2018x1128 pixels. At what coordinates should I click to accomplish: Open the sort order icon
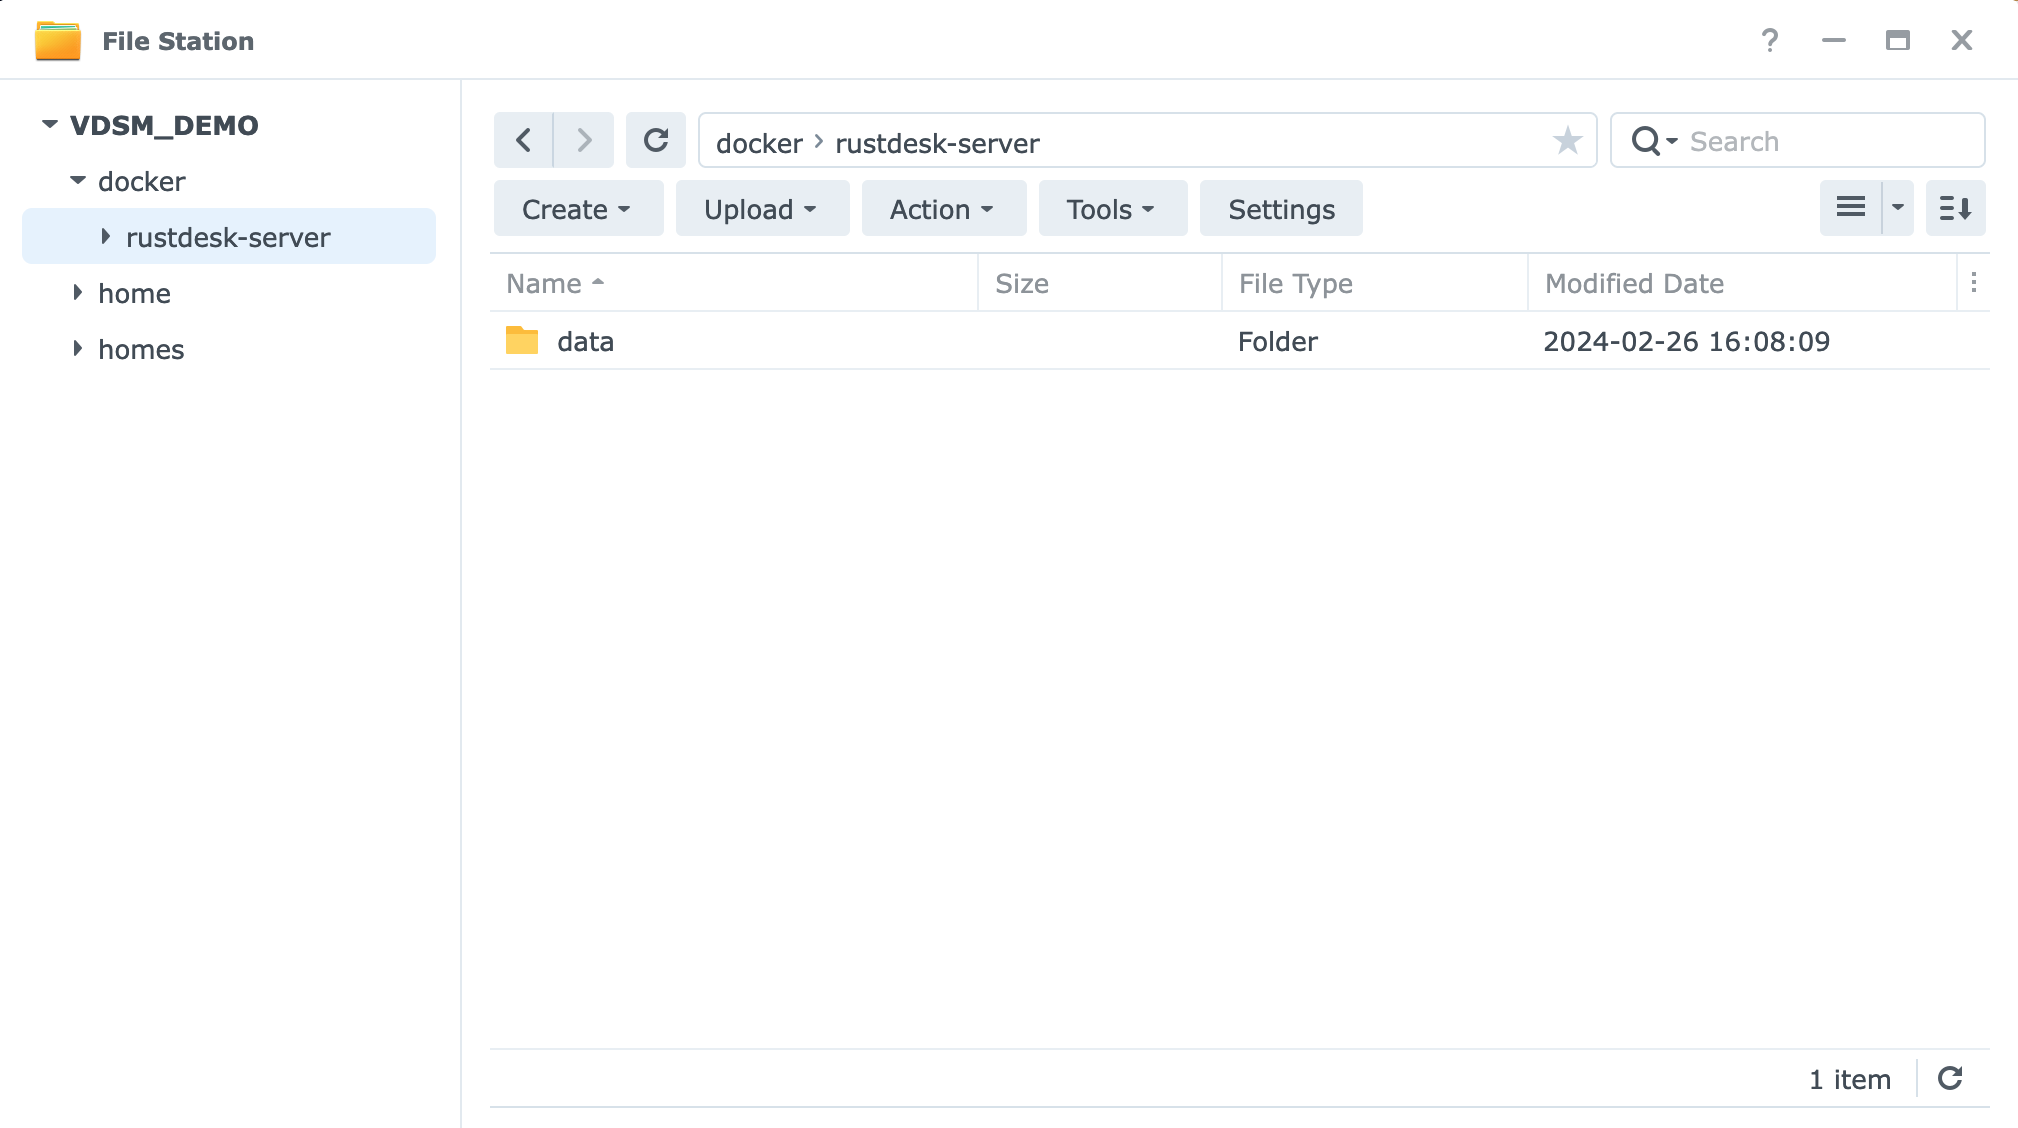click(1955, 208)
